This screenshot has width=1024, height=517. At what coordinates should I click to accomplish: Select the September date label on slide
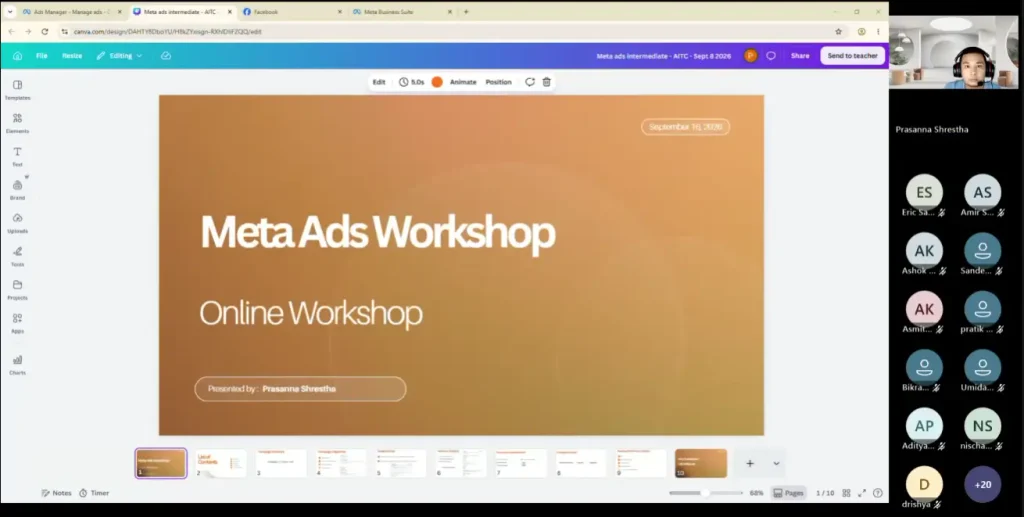(x=686, y=127)
